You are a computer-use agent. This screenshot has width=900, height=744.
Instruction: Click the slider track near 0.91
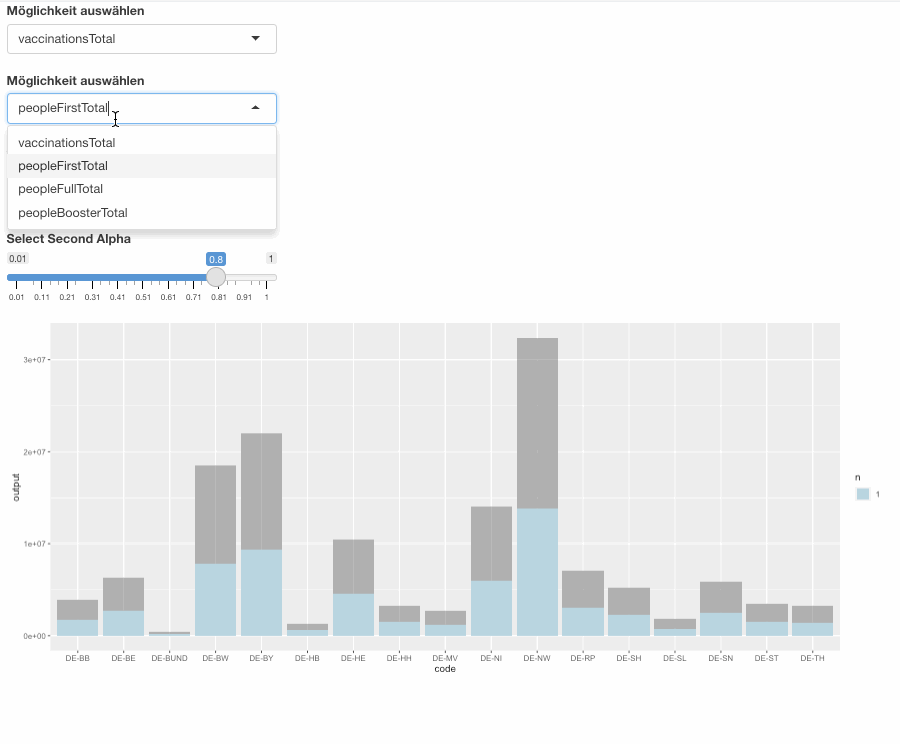244,277
